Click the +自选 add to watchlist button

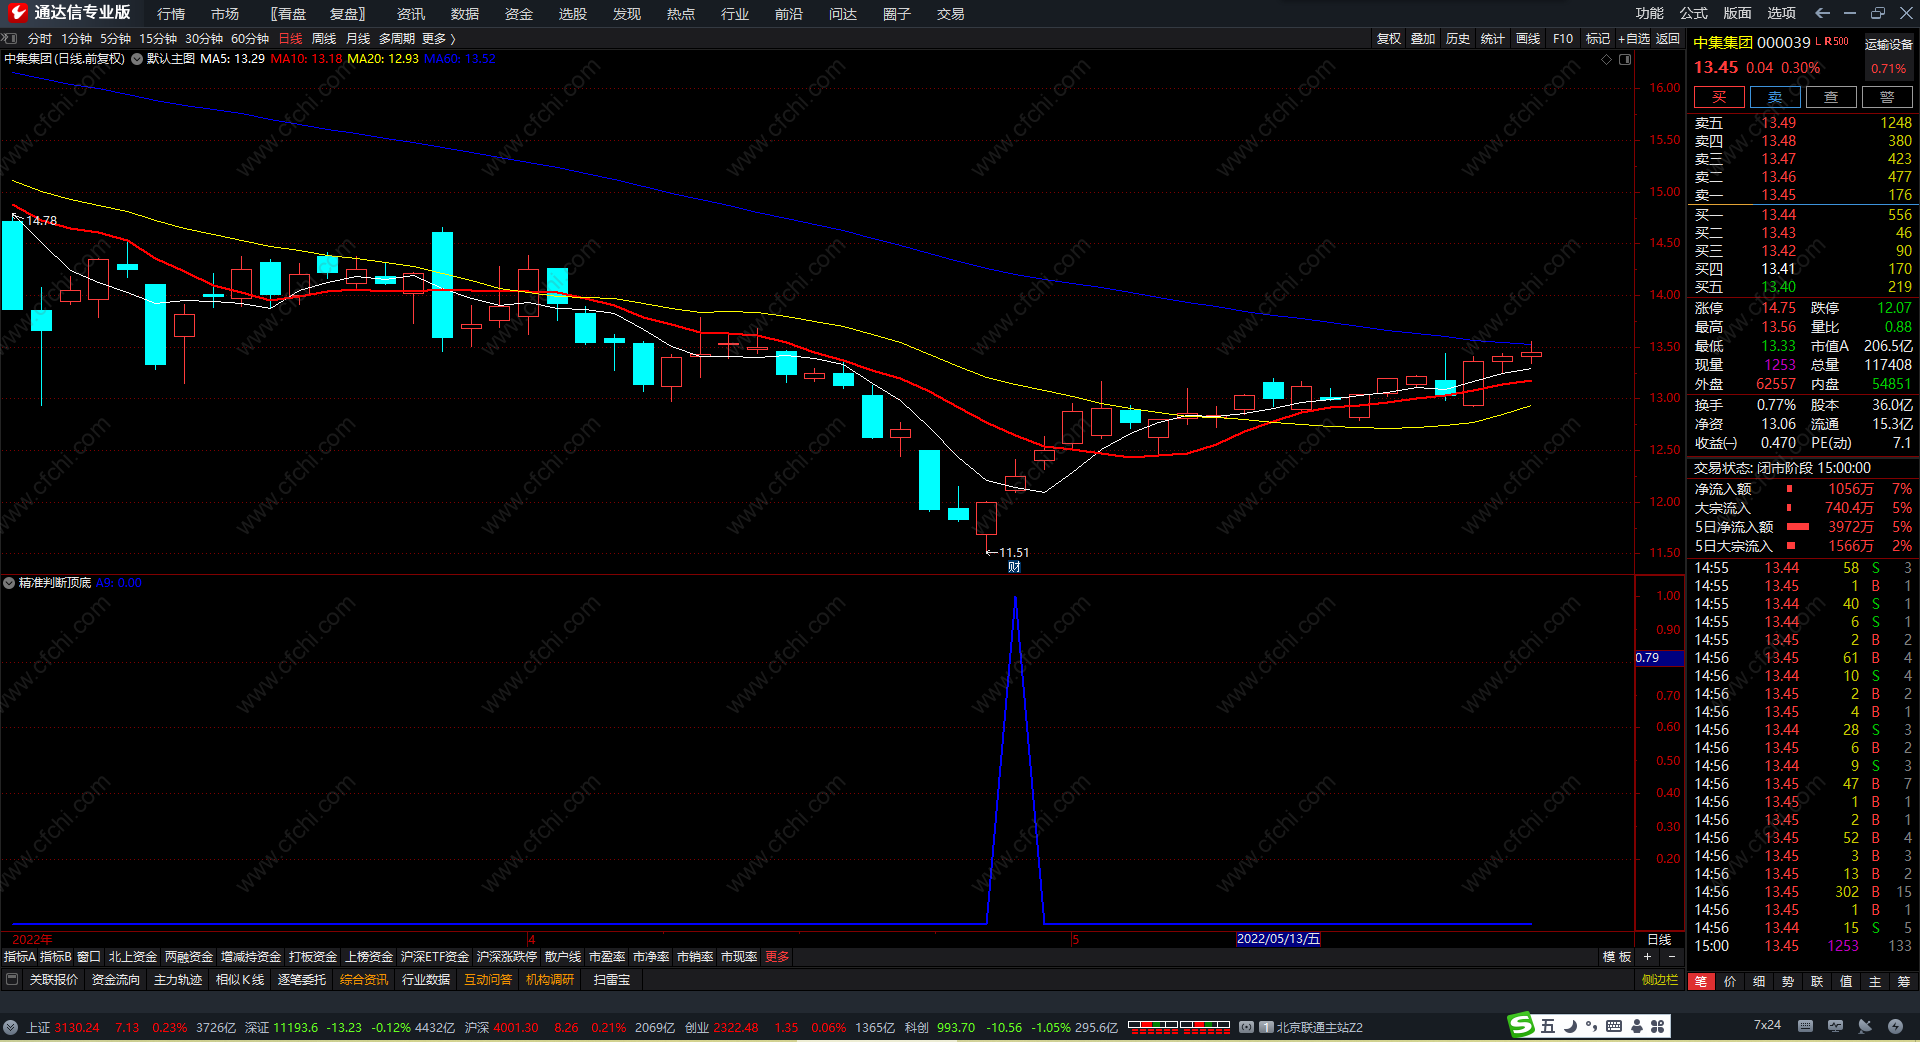1634,39
